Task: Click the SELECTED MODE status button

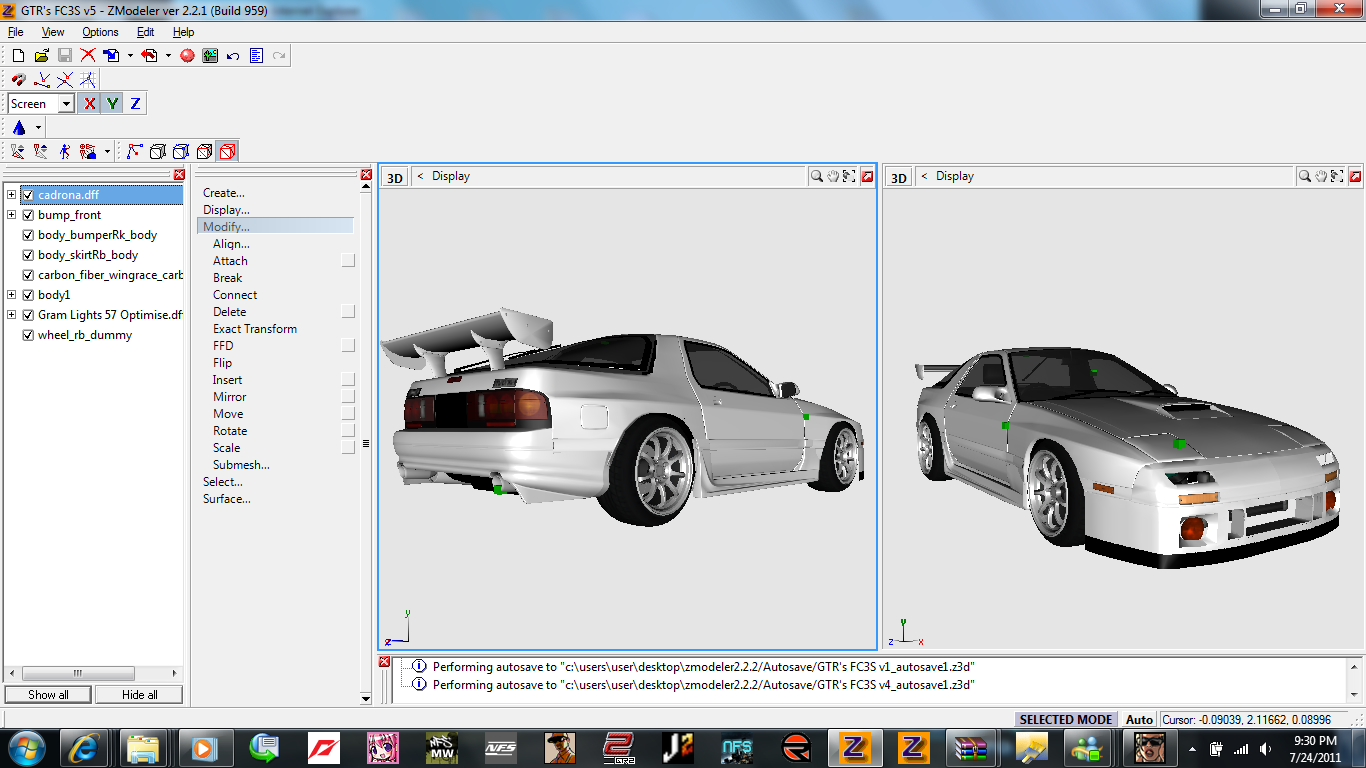Action: coord(1066,720)
